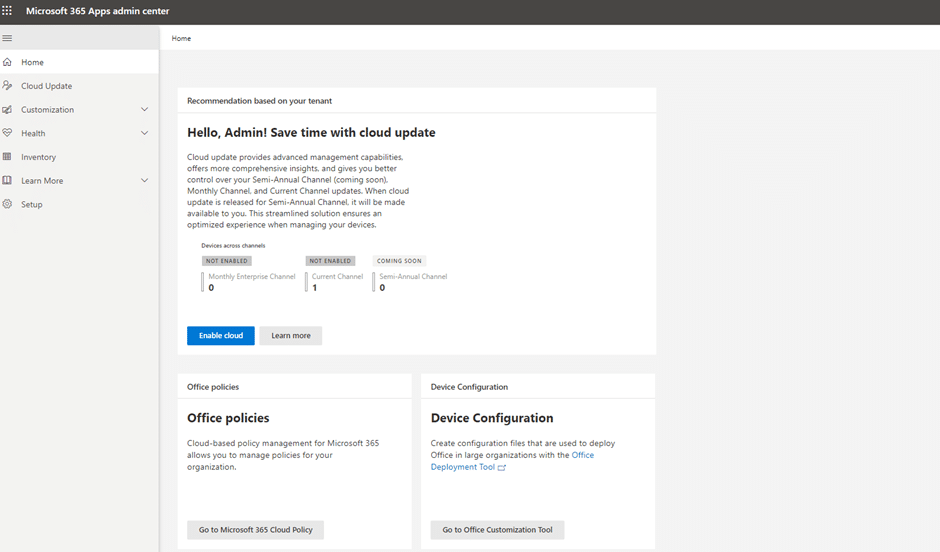940x552 pixels.
Task: Click the Devices across channels label
Action: pos(233,246)
